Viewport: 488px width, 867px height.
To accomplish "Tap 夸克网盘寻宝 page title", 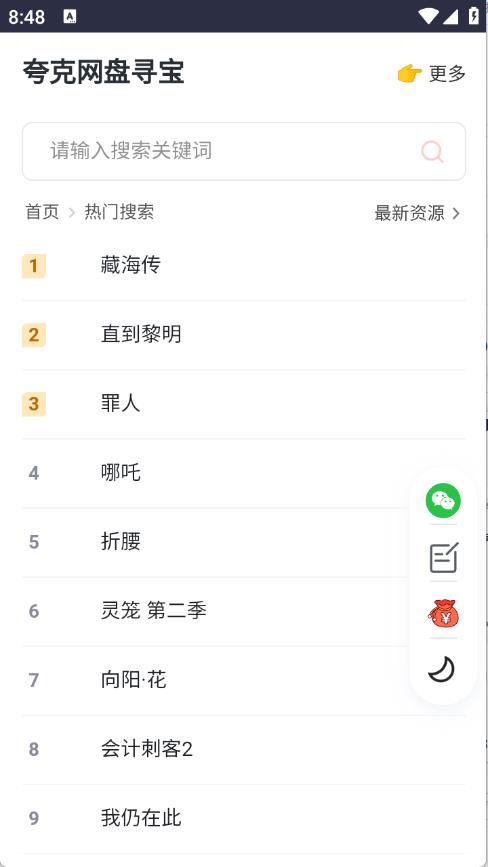I will coord(103,72).
